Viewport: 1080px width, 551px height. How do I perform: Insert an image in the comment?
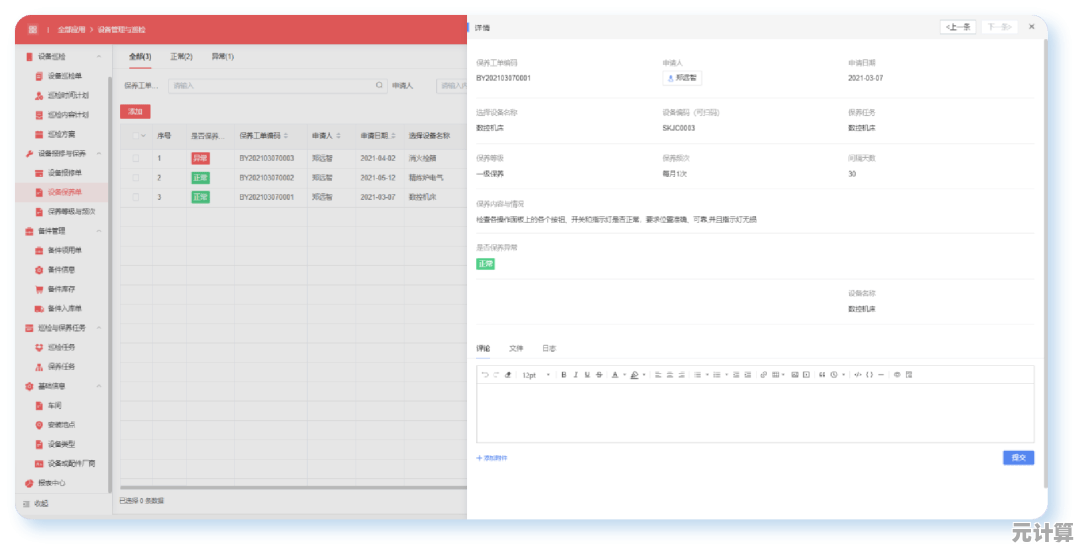point(794,375)
